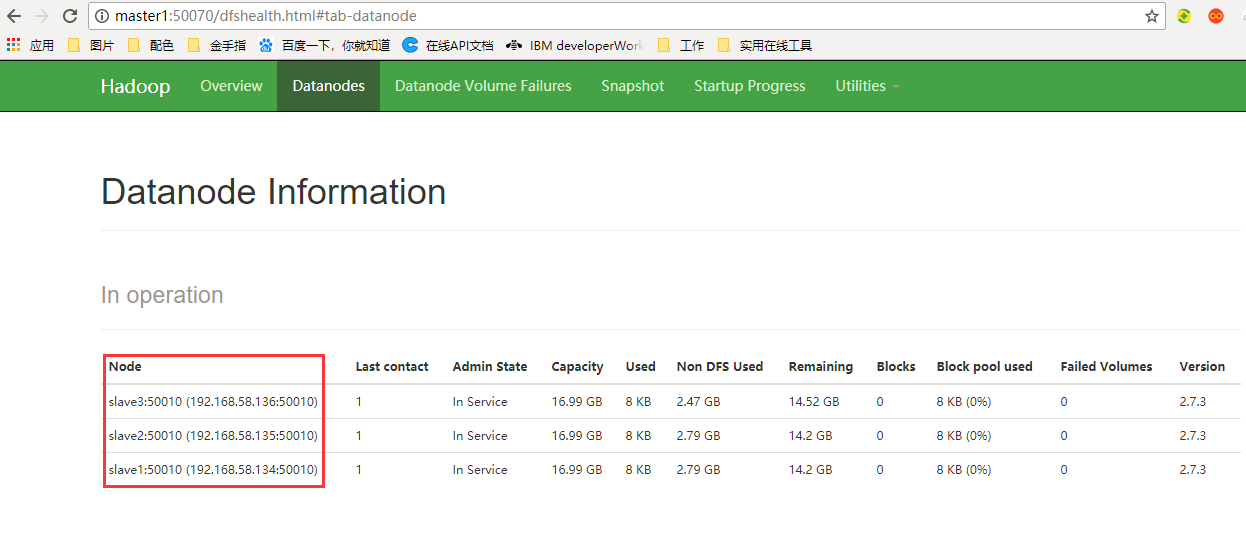Open the 在线API文档 bookmark
Image resolution: width=1246 pixels, height=536 pixels.
click(448, 45)
